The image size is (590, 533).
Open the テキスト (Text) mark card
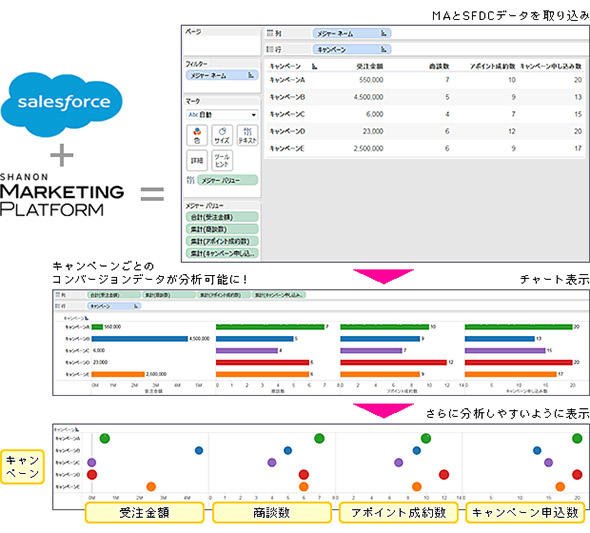(x=247, y=135)
